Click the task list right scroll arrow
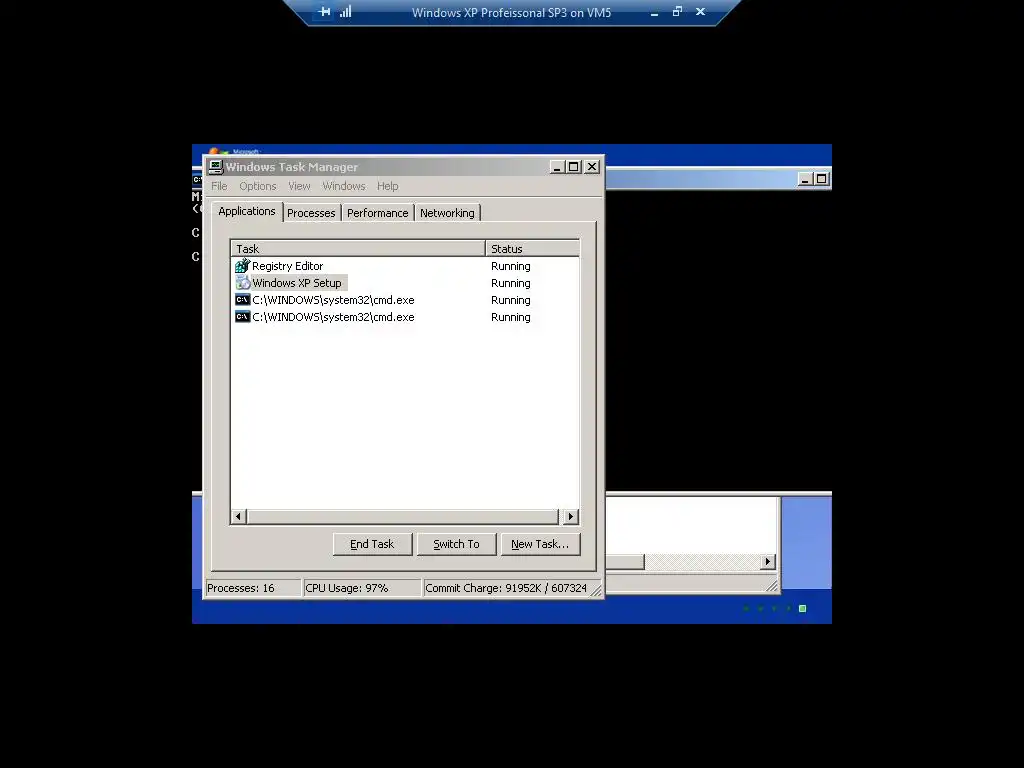1024x768 pixels. [x=571, y=517]
